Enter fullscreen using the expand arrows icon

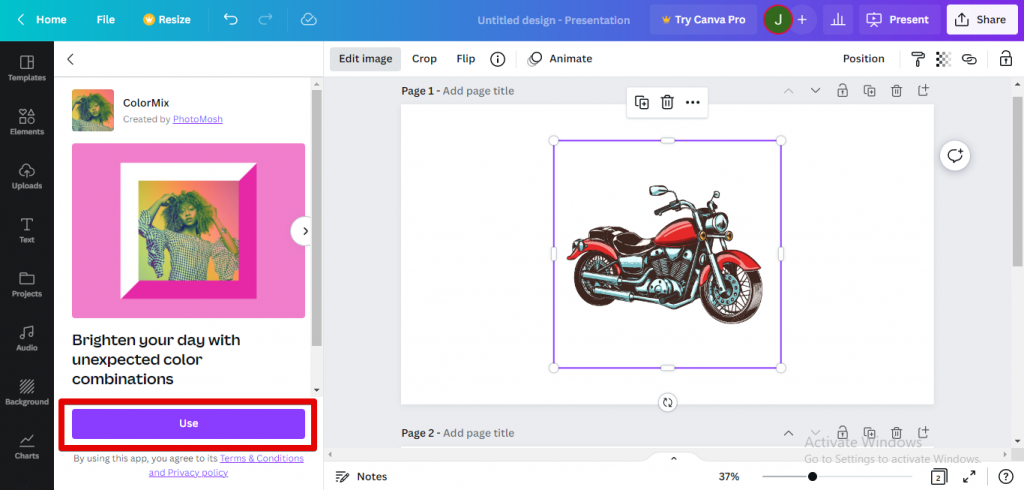pos(969,477)
